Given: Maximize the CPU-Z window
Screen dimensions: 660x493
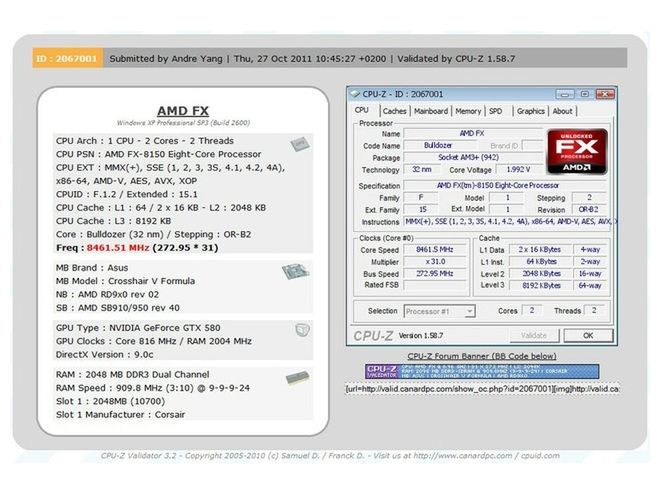Looking at the screenshot, I should coord(585,94).
